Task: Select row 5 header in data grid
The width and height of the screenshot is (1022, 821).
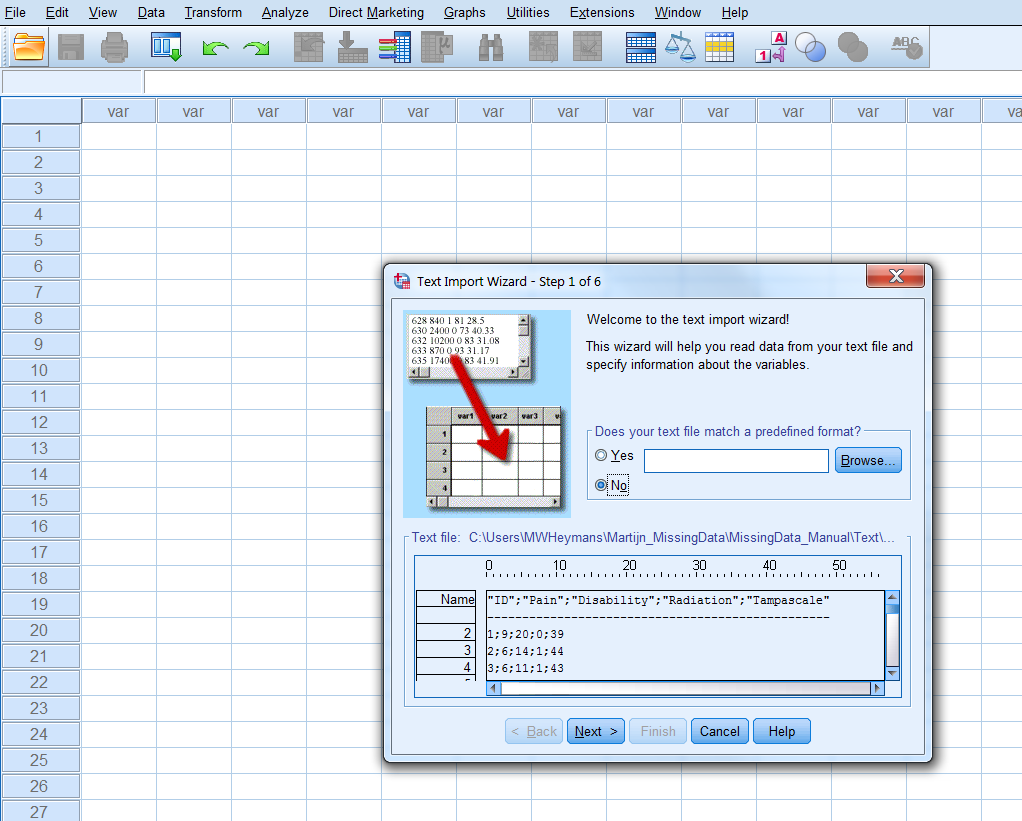Action: tap(40, 240)
